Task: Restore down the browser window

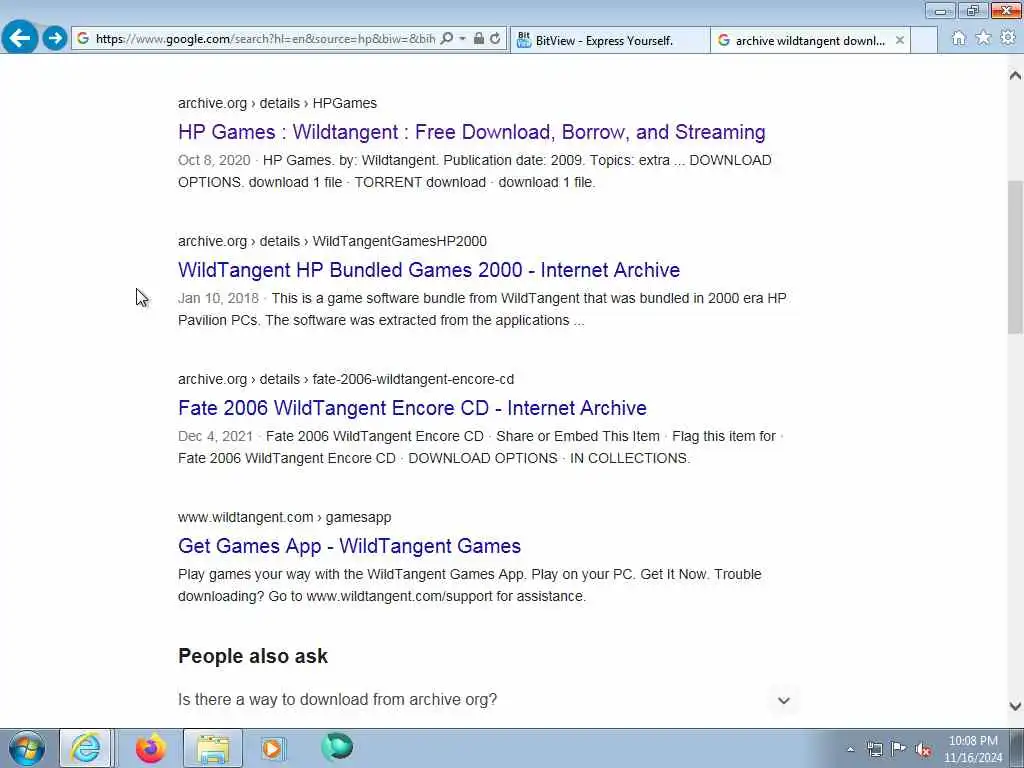Action: click(x=973, y=10)
